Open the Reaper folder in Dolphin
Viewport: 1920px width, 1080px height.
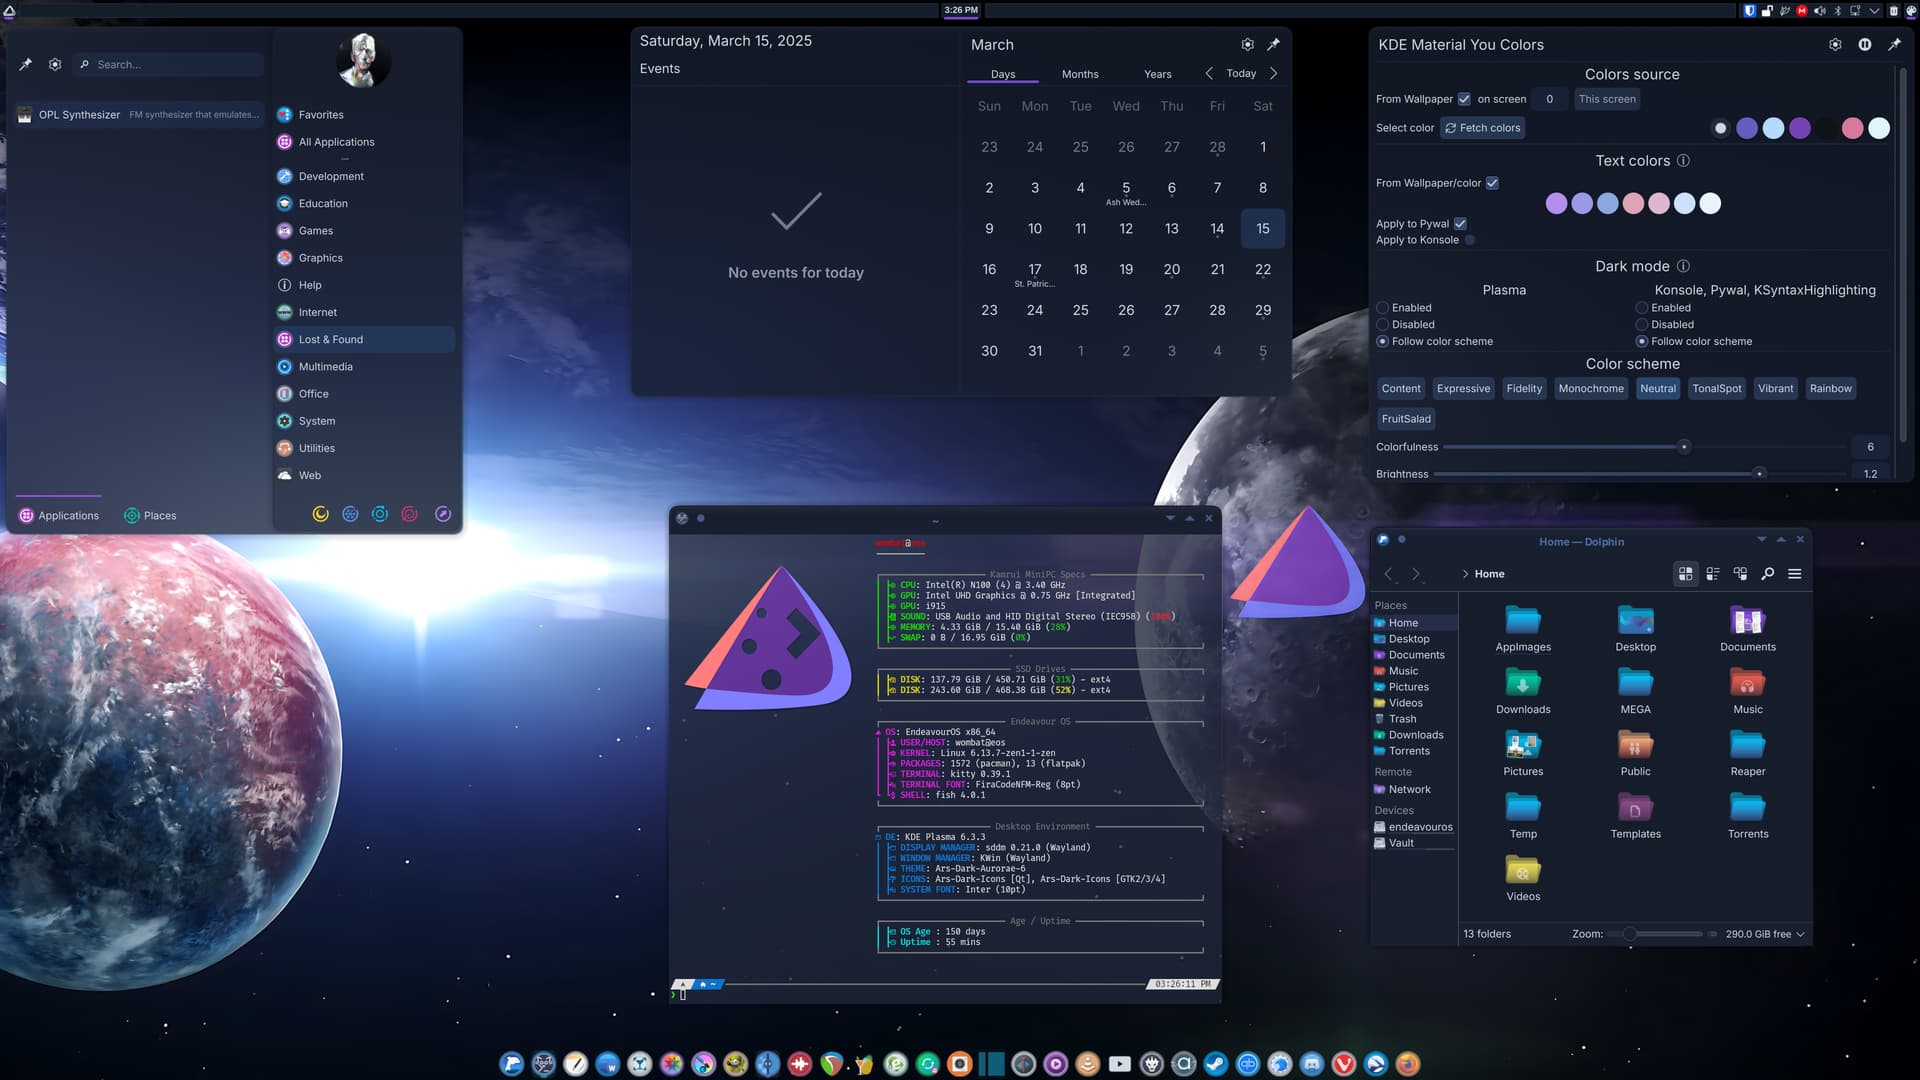coord(1748,754)
